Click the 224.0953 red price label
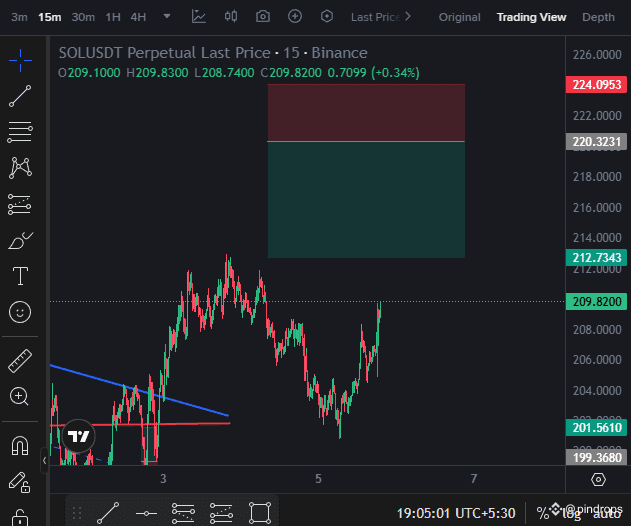Screen dimensions: 631x526 coord(596,85)
